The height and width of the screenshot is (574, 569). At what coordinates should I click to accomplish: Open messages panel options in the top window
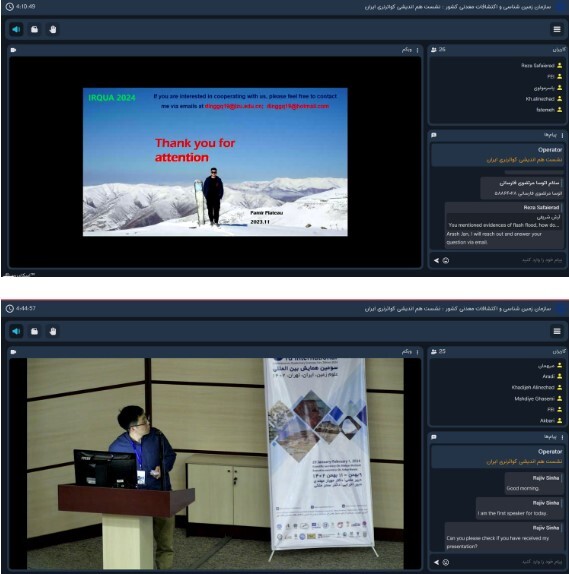pyautogui.click(x=562, y=135)
